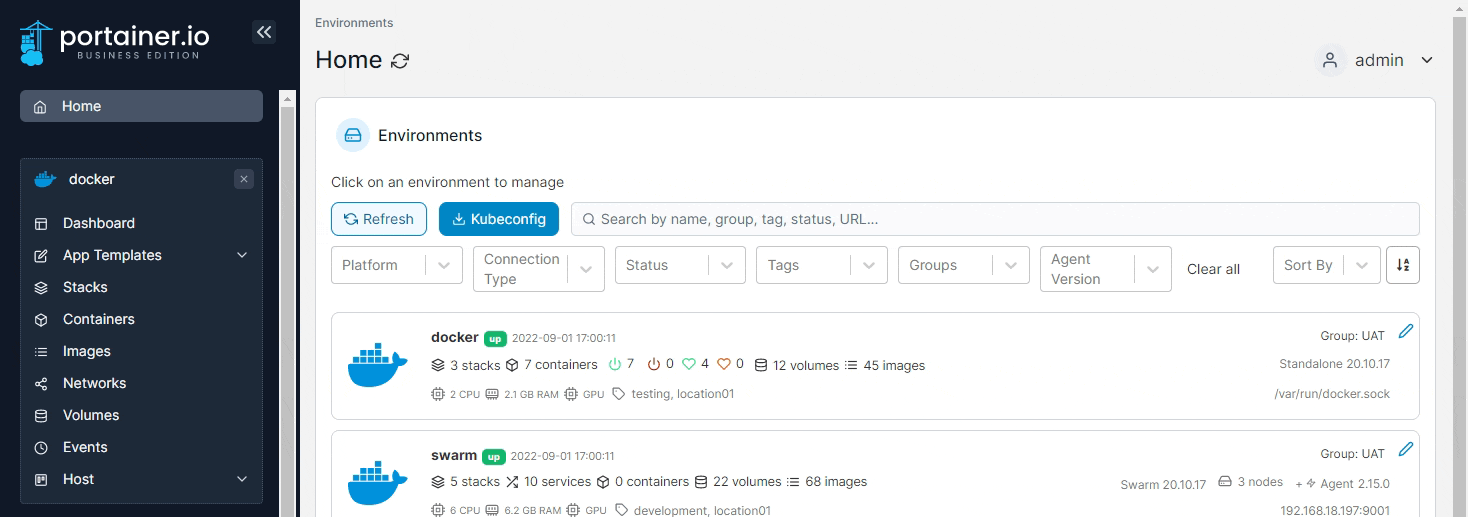This screenshot has height=517, width=1468.
Task: Click the edit pencil for swarm environment
Action: [1406, 449]
